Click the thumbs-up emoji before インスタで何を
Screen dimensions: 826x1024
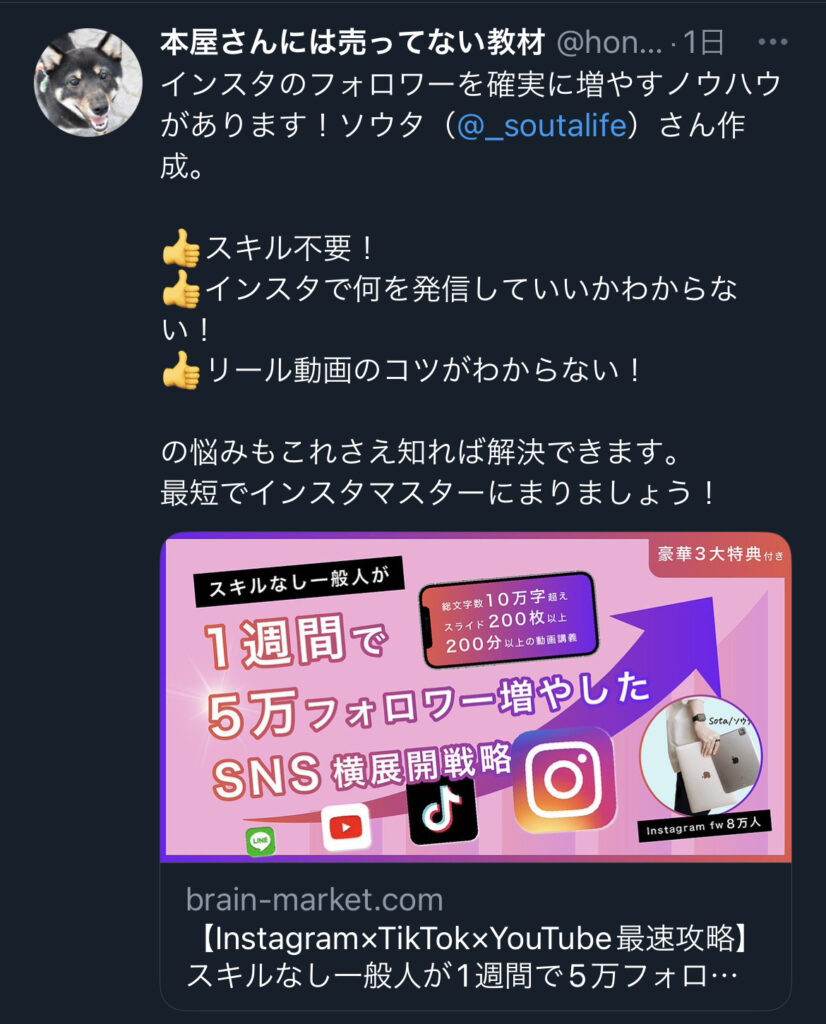coord(181,289)
